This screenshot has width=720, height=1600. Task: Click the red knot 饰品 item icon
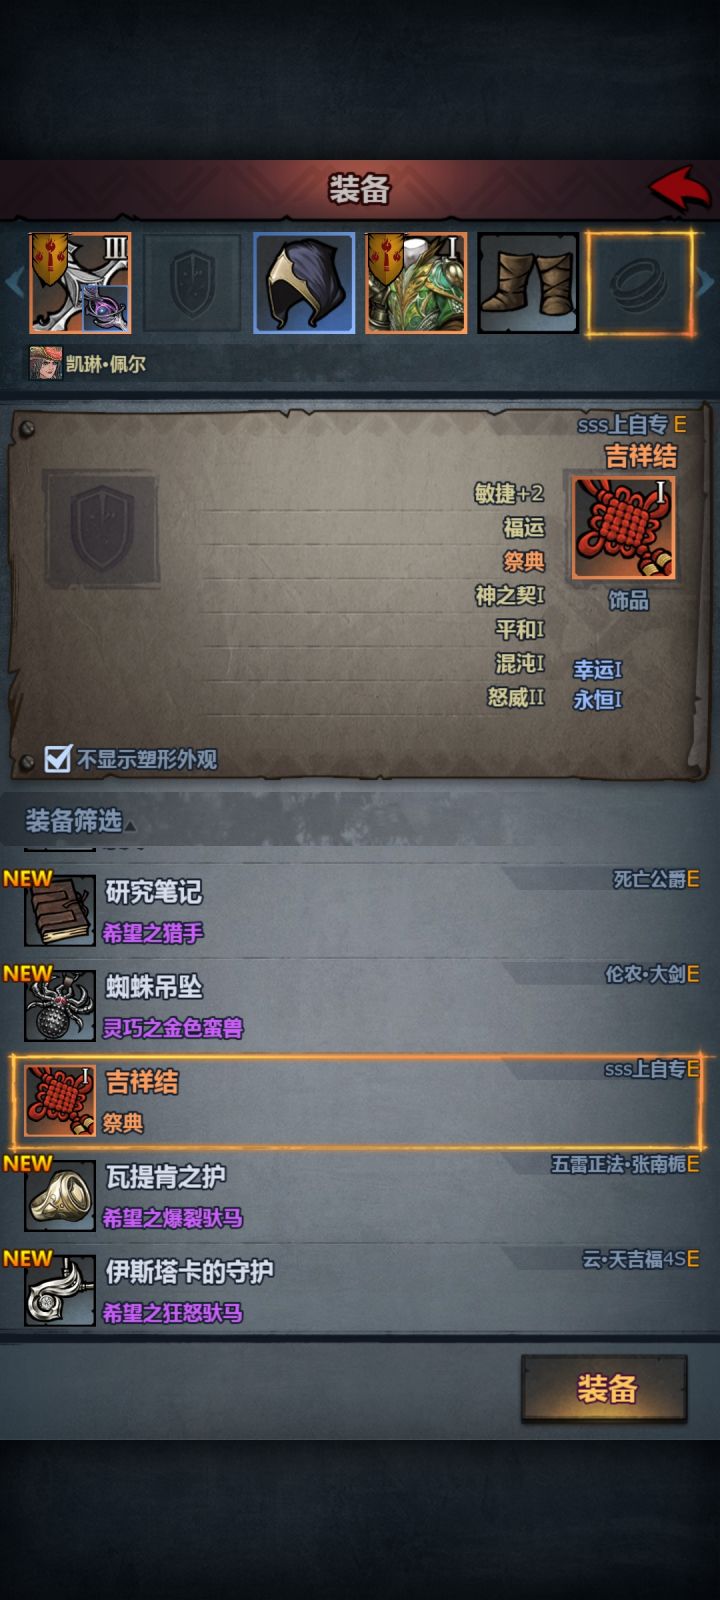(x=623, y=527)
